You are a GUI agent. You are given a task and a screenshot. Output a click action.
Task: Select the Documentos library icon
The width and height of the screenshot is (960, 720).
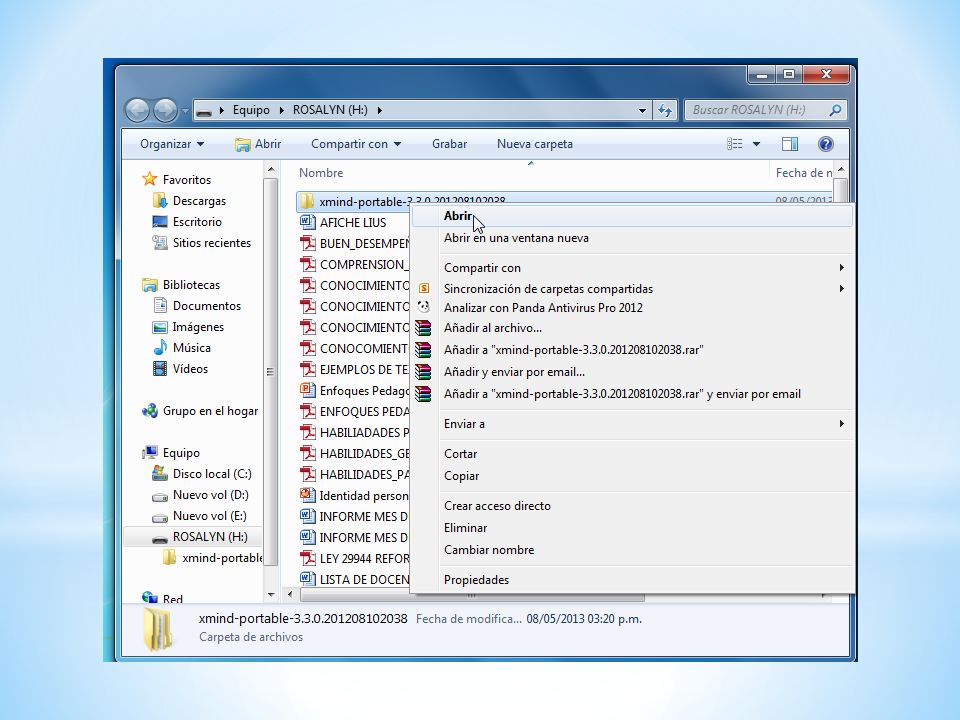coord(160,306)
